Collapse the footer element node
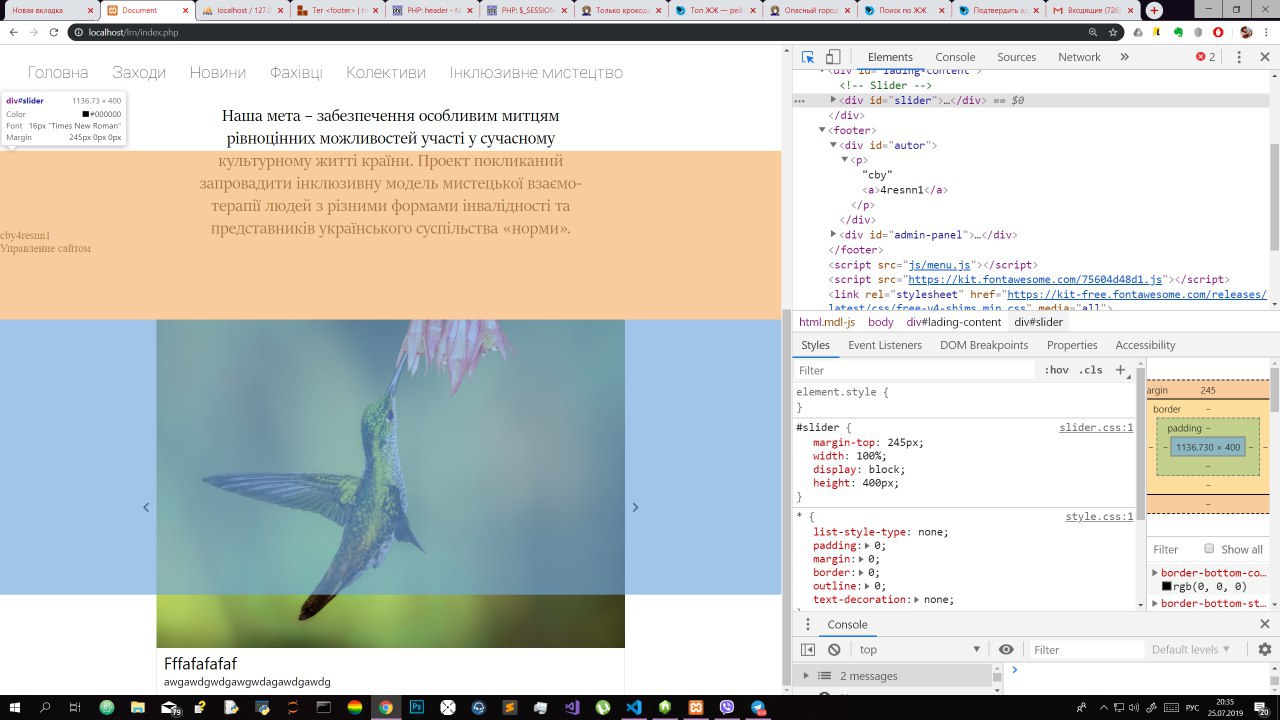The image size is (1280, 720). (x=822, y=130)
